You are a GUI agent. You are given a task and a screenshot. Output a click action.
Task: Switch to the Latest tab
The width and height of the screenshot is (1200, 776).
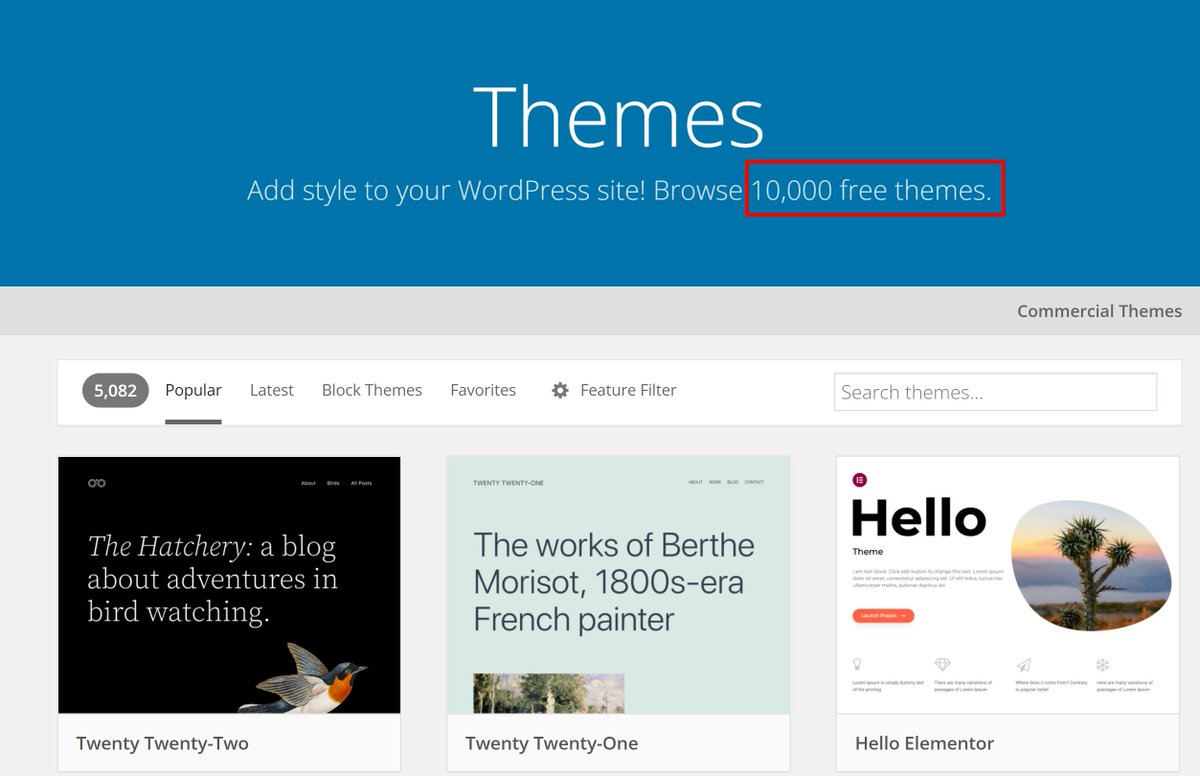(x=272, y=390)
